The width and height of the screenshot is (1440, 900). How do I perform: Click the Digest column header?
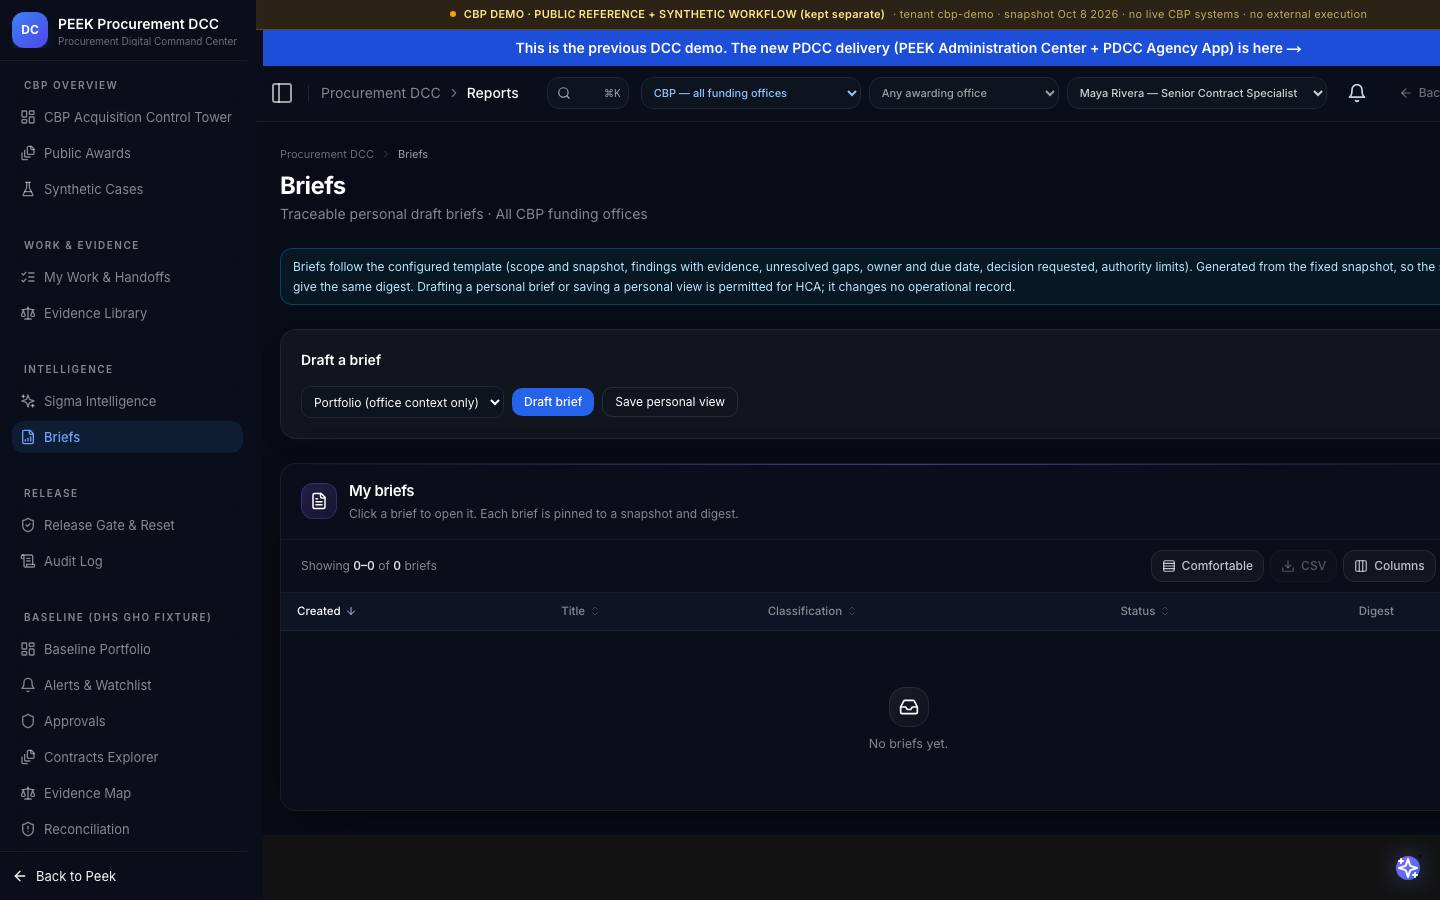[x=1376, y=611]
